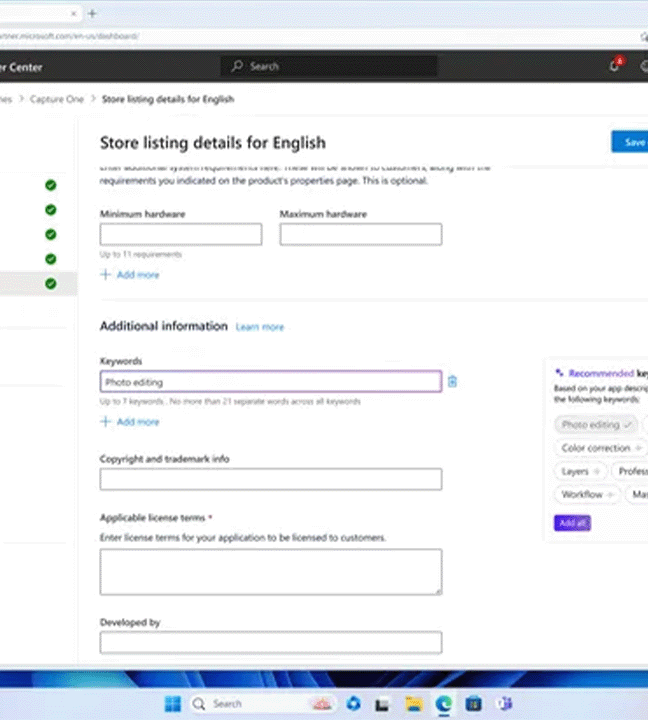The image size is (648, 720).
Task: Click the sparkle icon beside Recommended keywords
Action: (x=559, y=372)
